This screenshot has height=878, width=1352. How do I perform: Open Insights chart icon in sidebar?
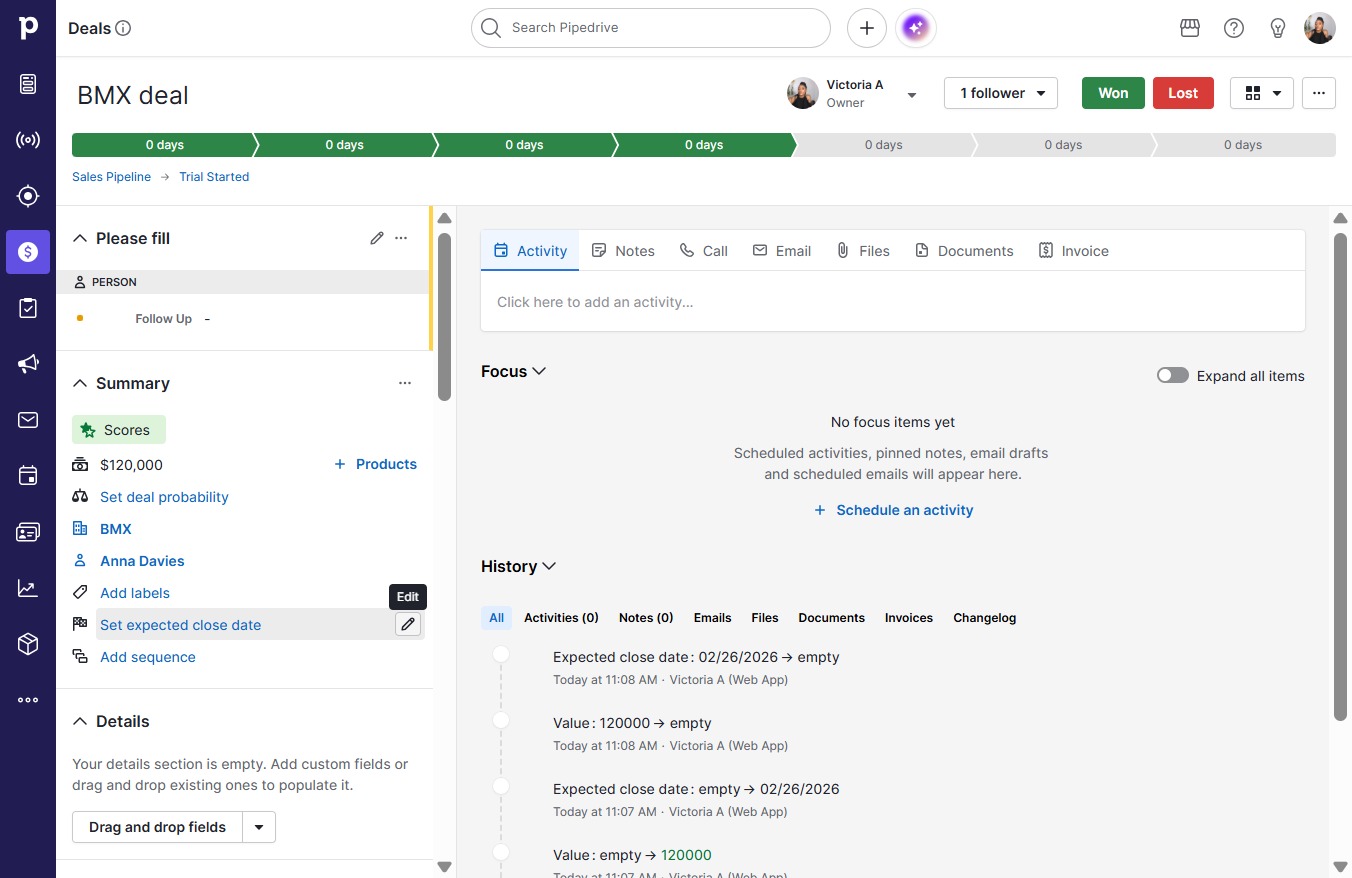(x=28, y=588)
